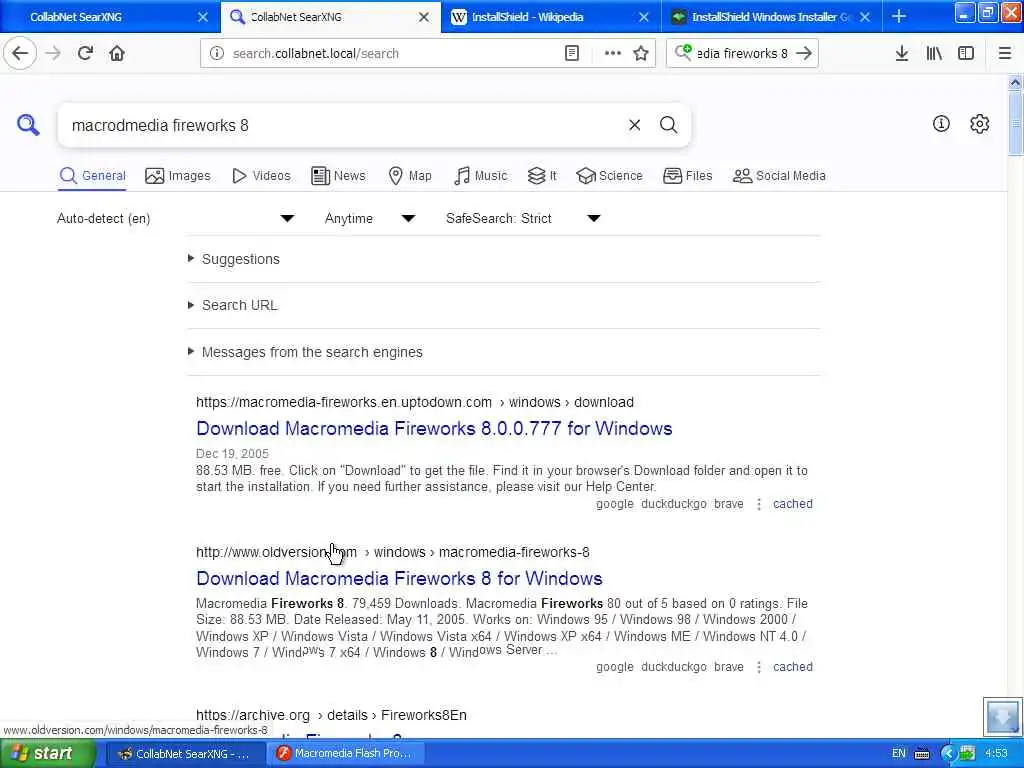The width and height of the screenshot is (1024, 768).
Task: Click the EN language indicator in taskbar
Action: click(899, 754)
